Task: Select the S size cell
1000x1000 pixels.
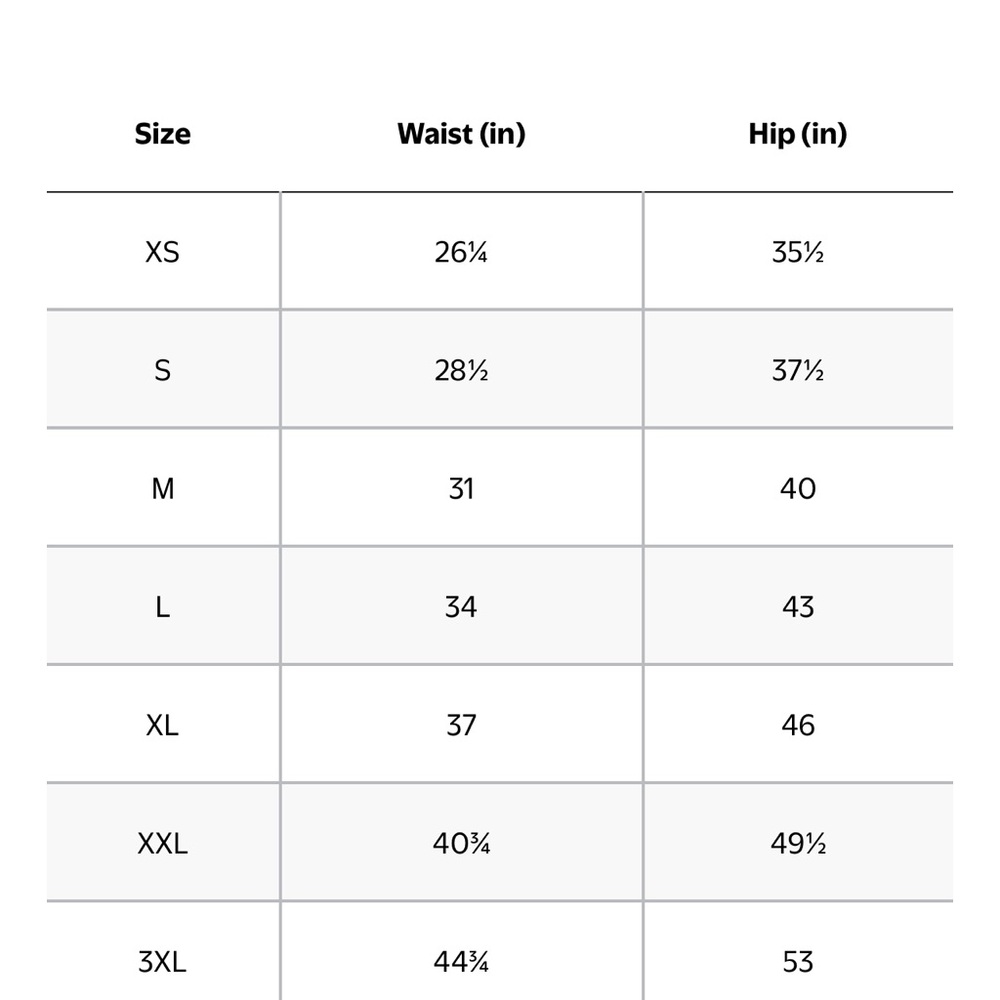Action: 163,371
